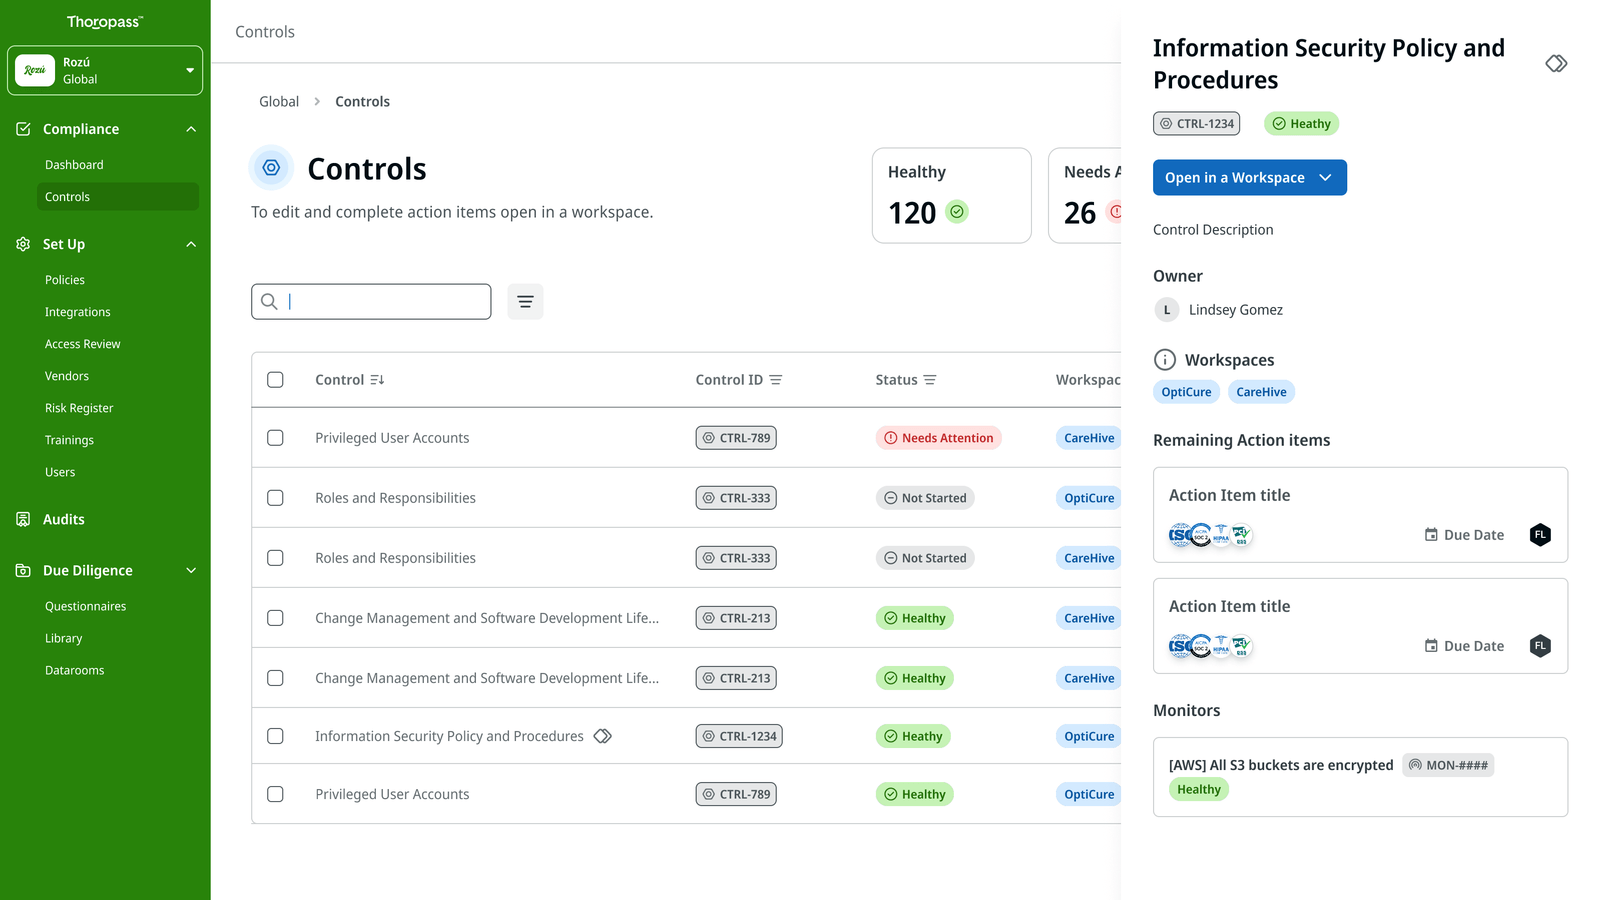Check the Privileged User Accounts row checkbox
The height and width of the screenshot is (900, 1600).
click(x=276, y=437)
